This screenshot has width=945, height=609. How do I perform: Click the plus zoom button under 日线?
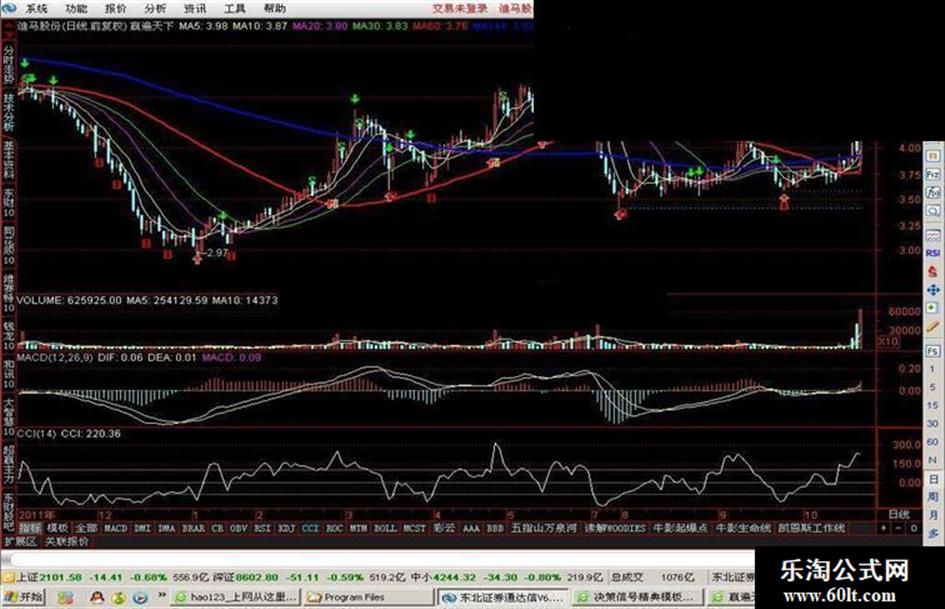[884, 528]
